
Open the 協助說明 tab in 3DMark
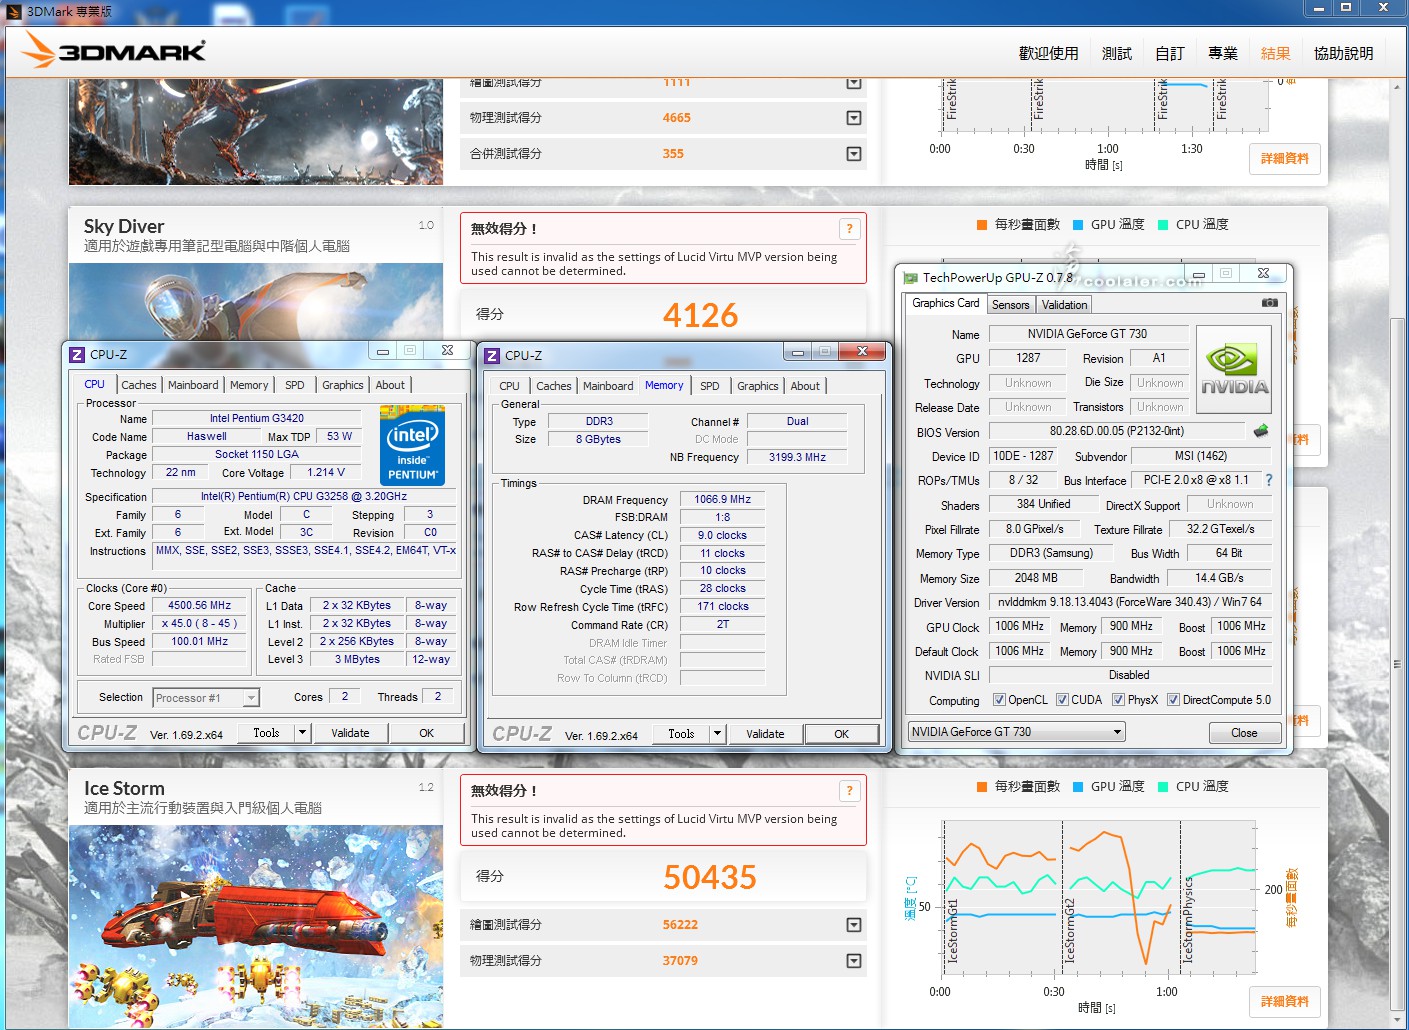1343,53
